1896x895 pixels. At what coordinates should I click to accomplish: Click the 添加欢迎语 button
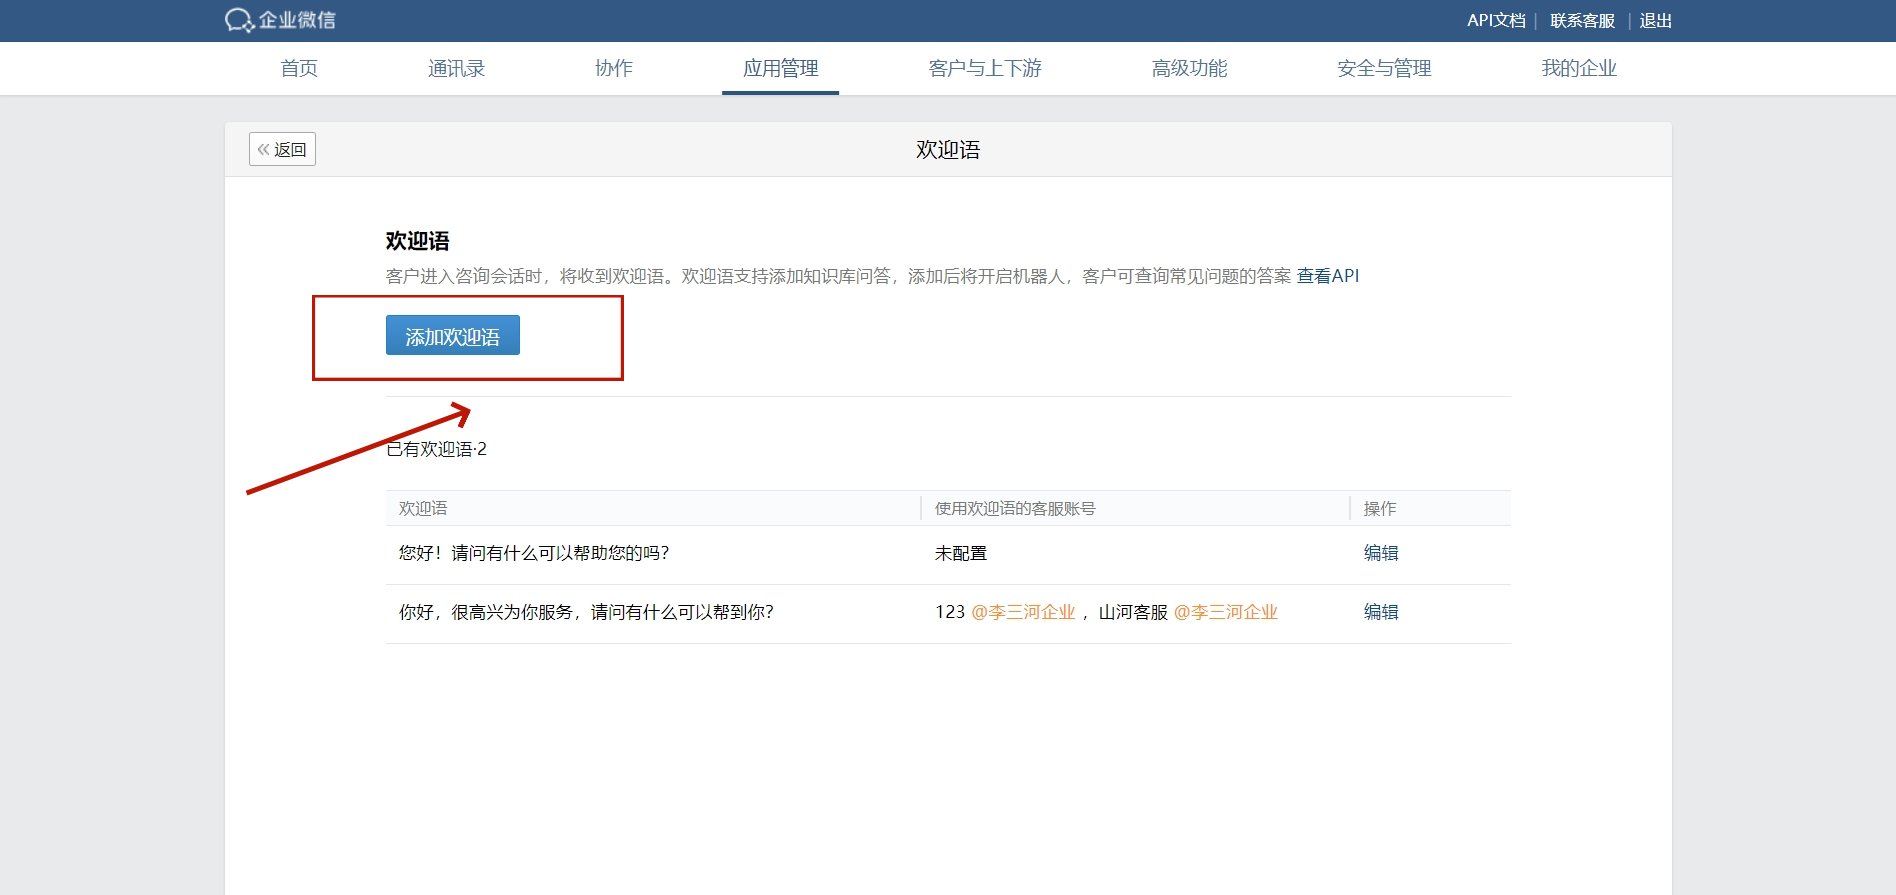[x=453, y=335]
